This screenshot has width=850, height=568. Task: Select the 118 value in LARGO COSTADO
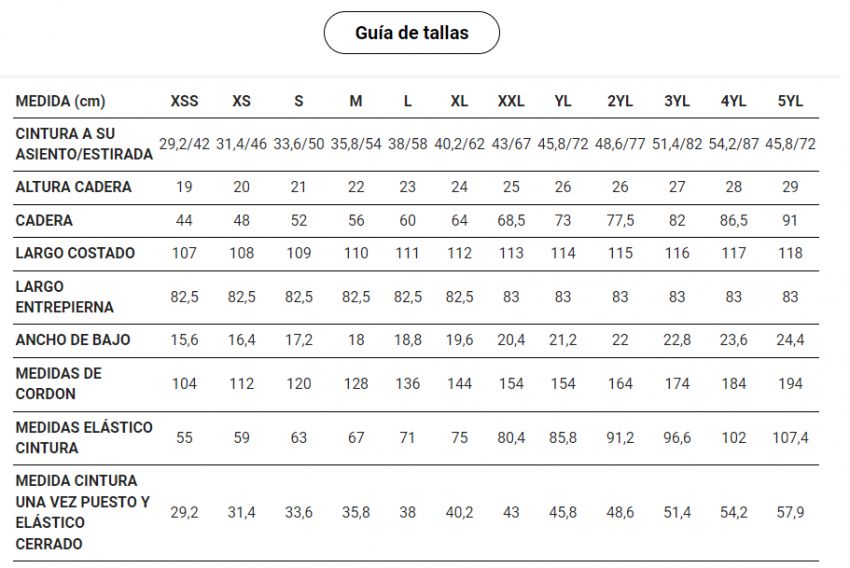pos(790,253)
